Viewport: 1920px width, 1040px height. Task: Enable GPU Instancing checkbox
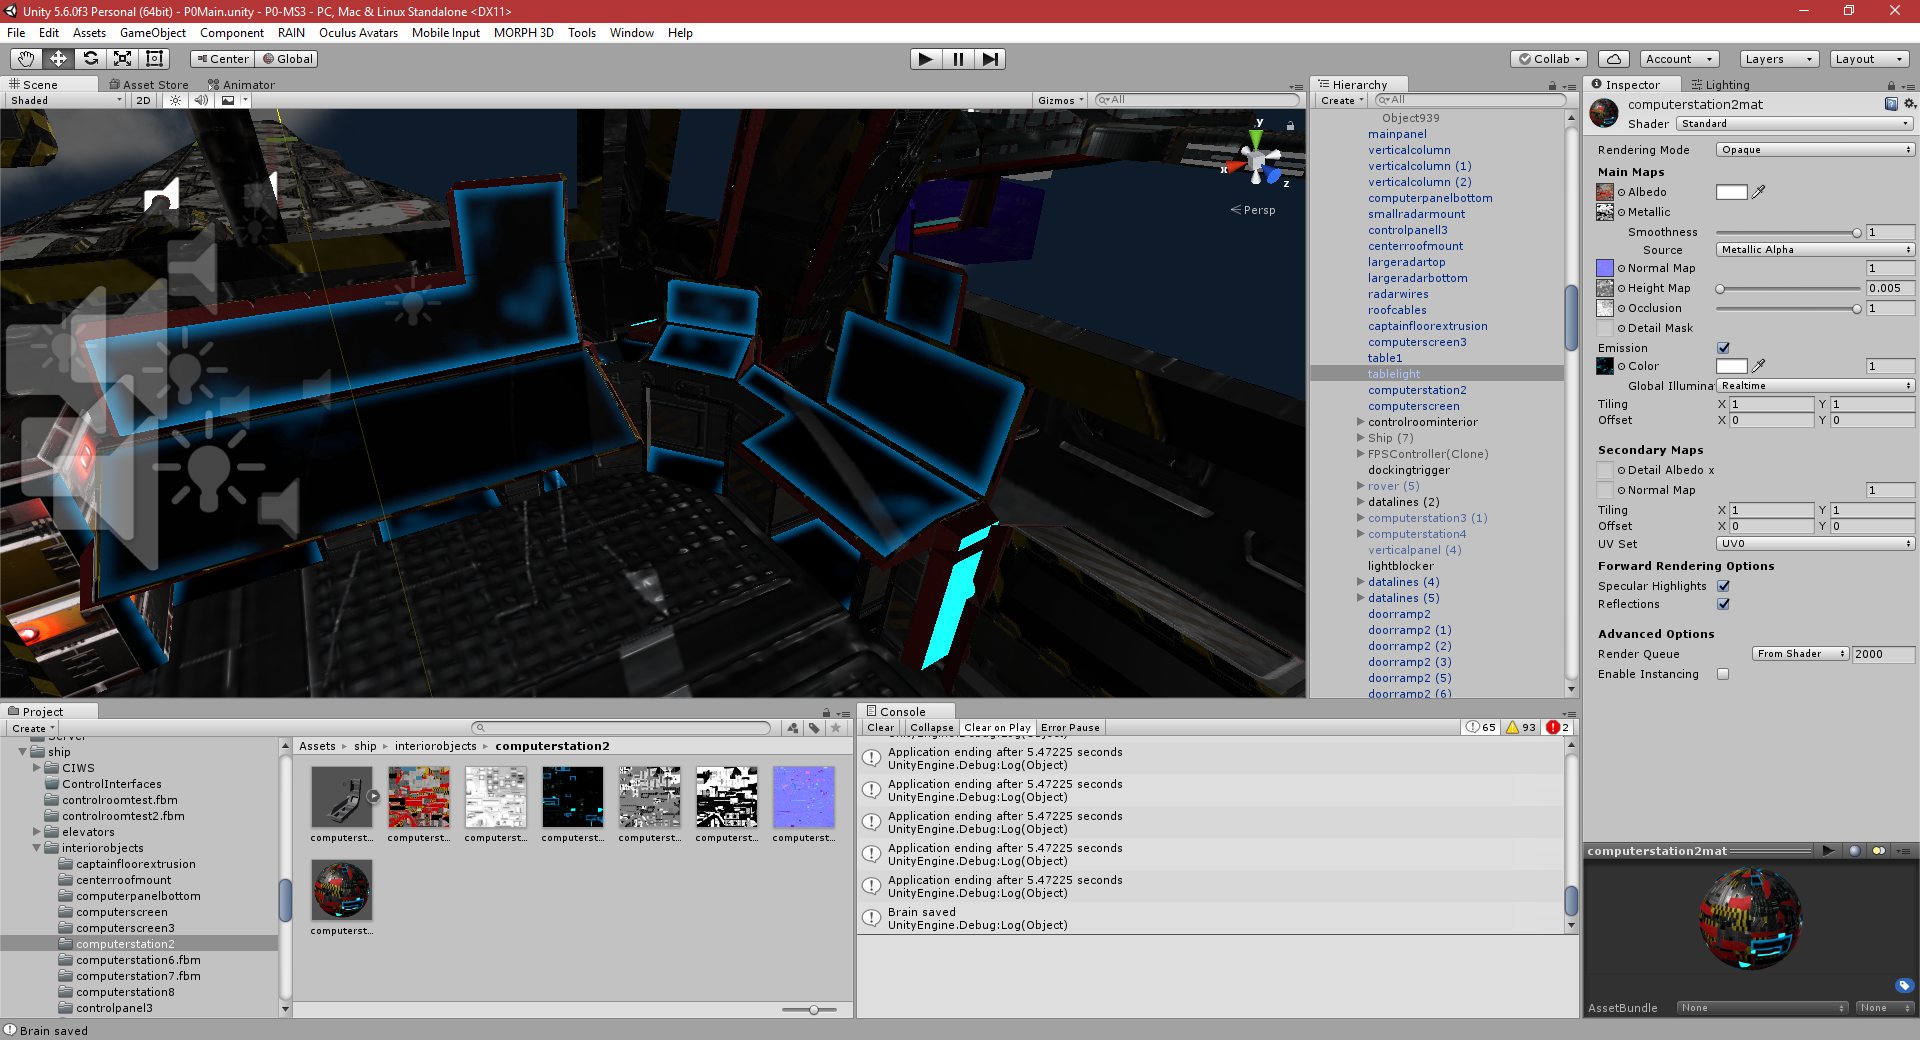1723,674
